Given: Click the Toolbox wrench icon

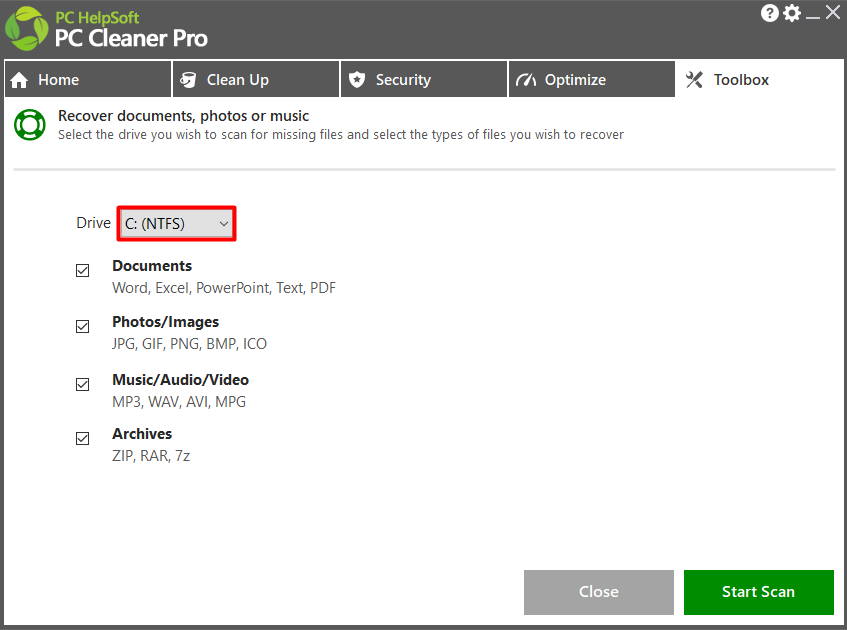Looking at the screenshot, I should click(694, 80).
